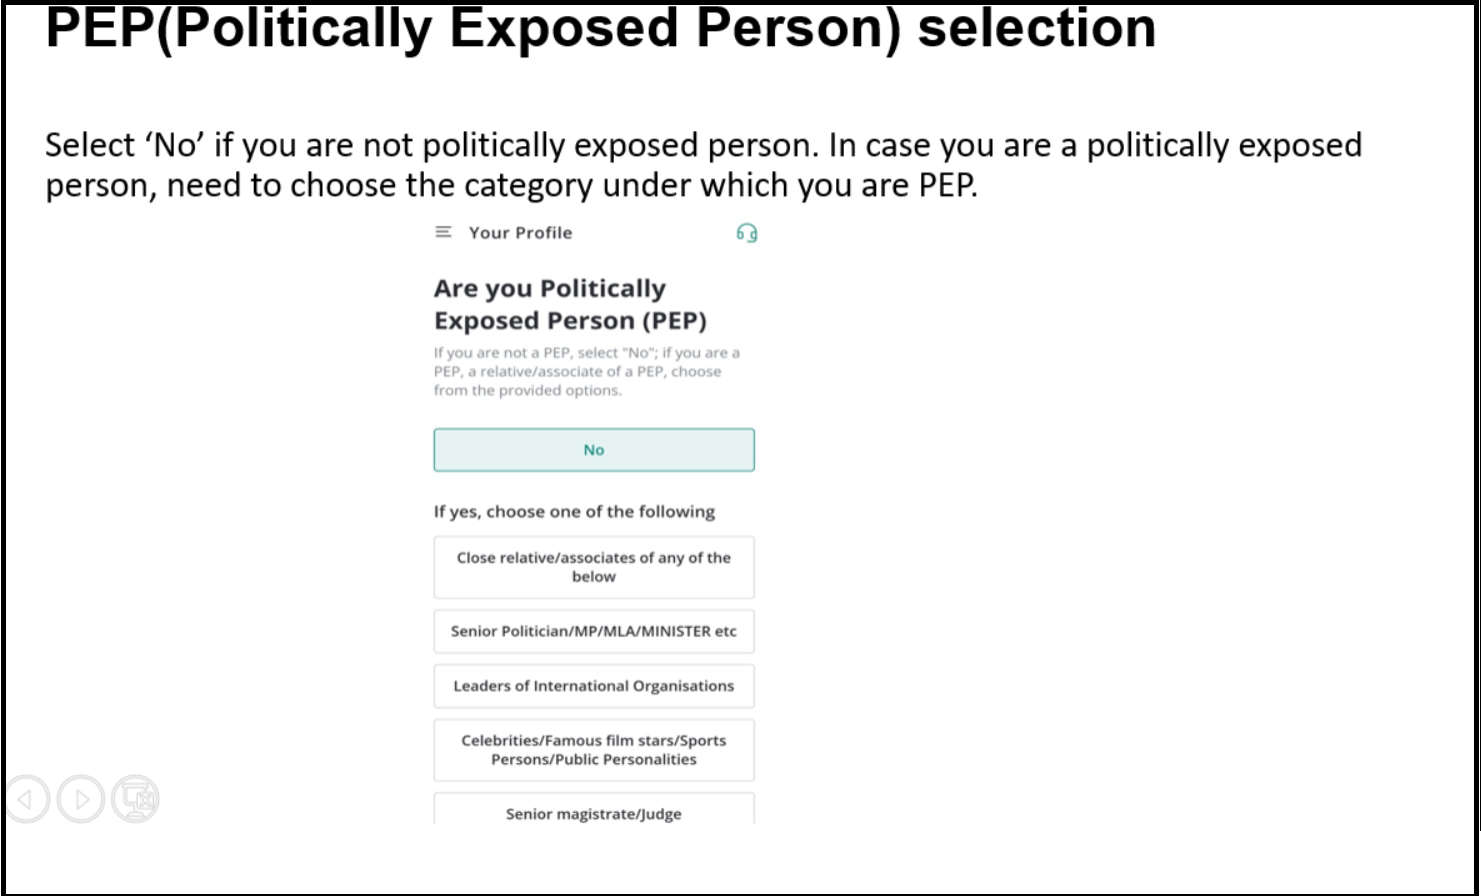Image resolution: width=1481 pixels, height=896 pixels.
Task: Click the 'Your Profile' header title
Action: coord(521,232)
